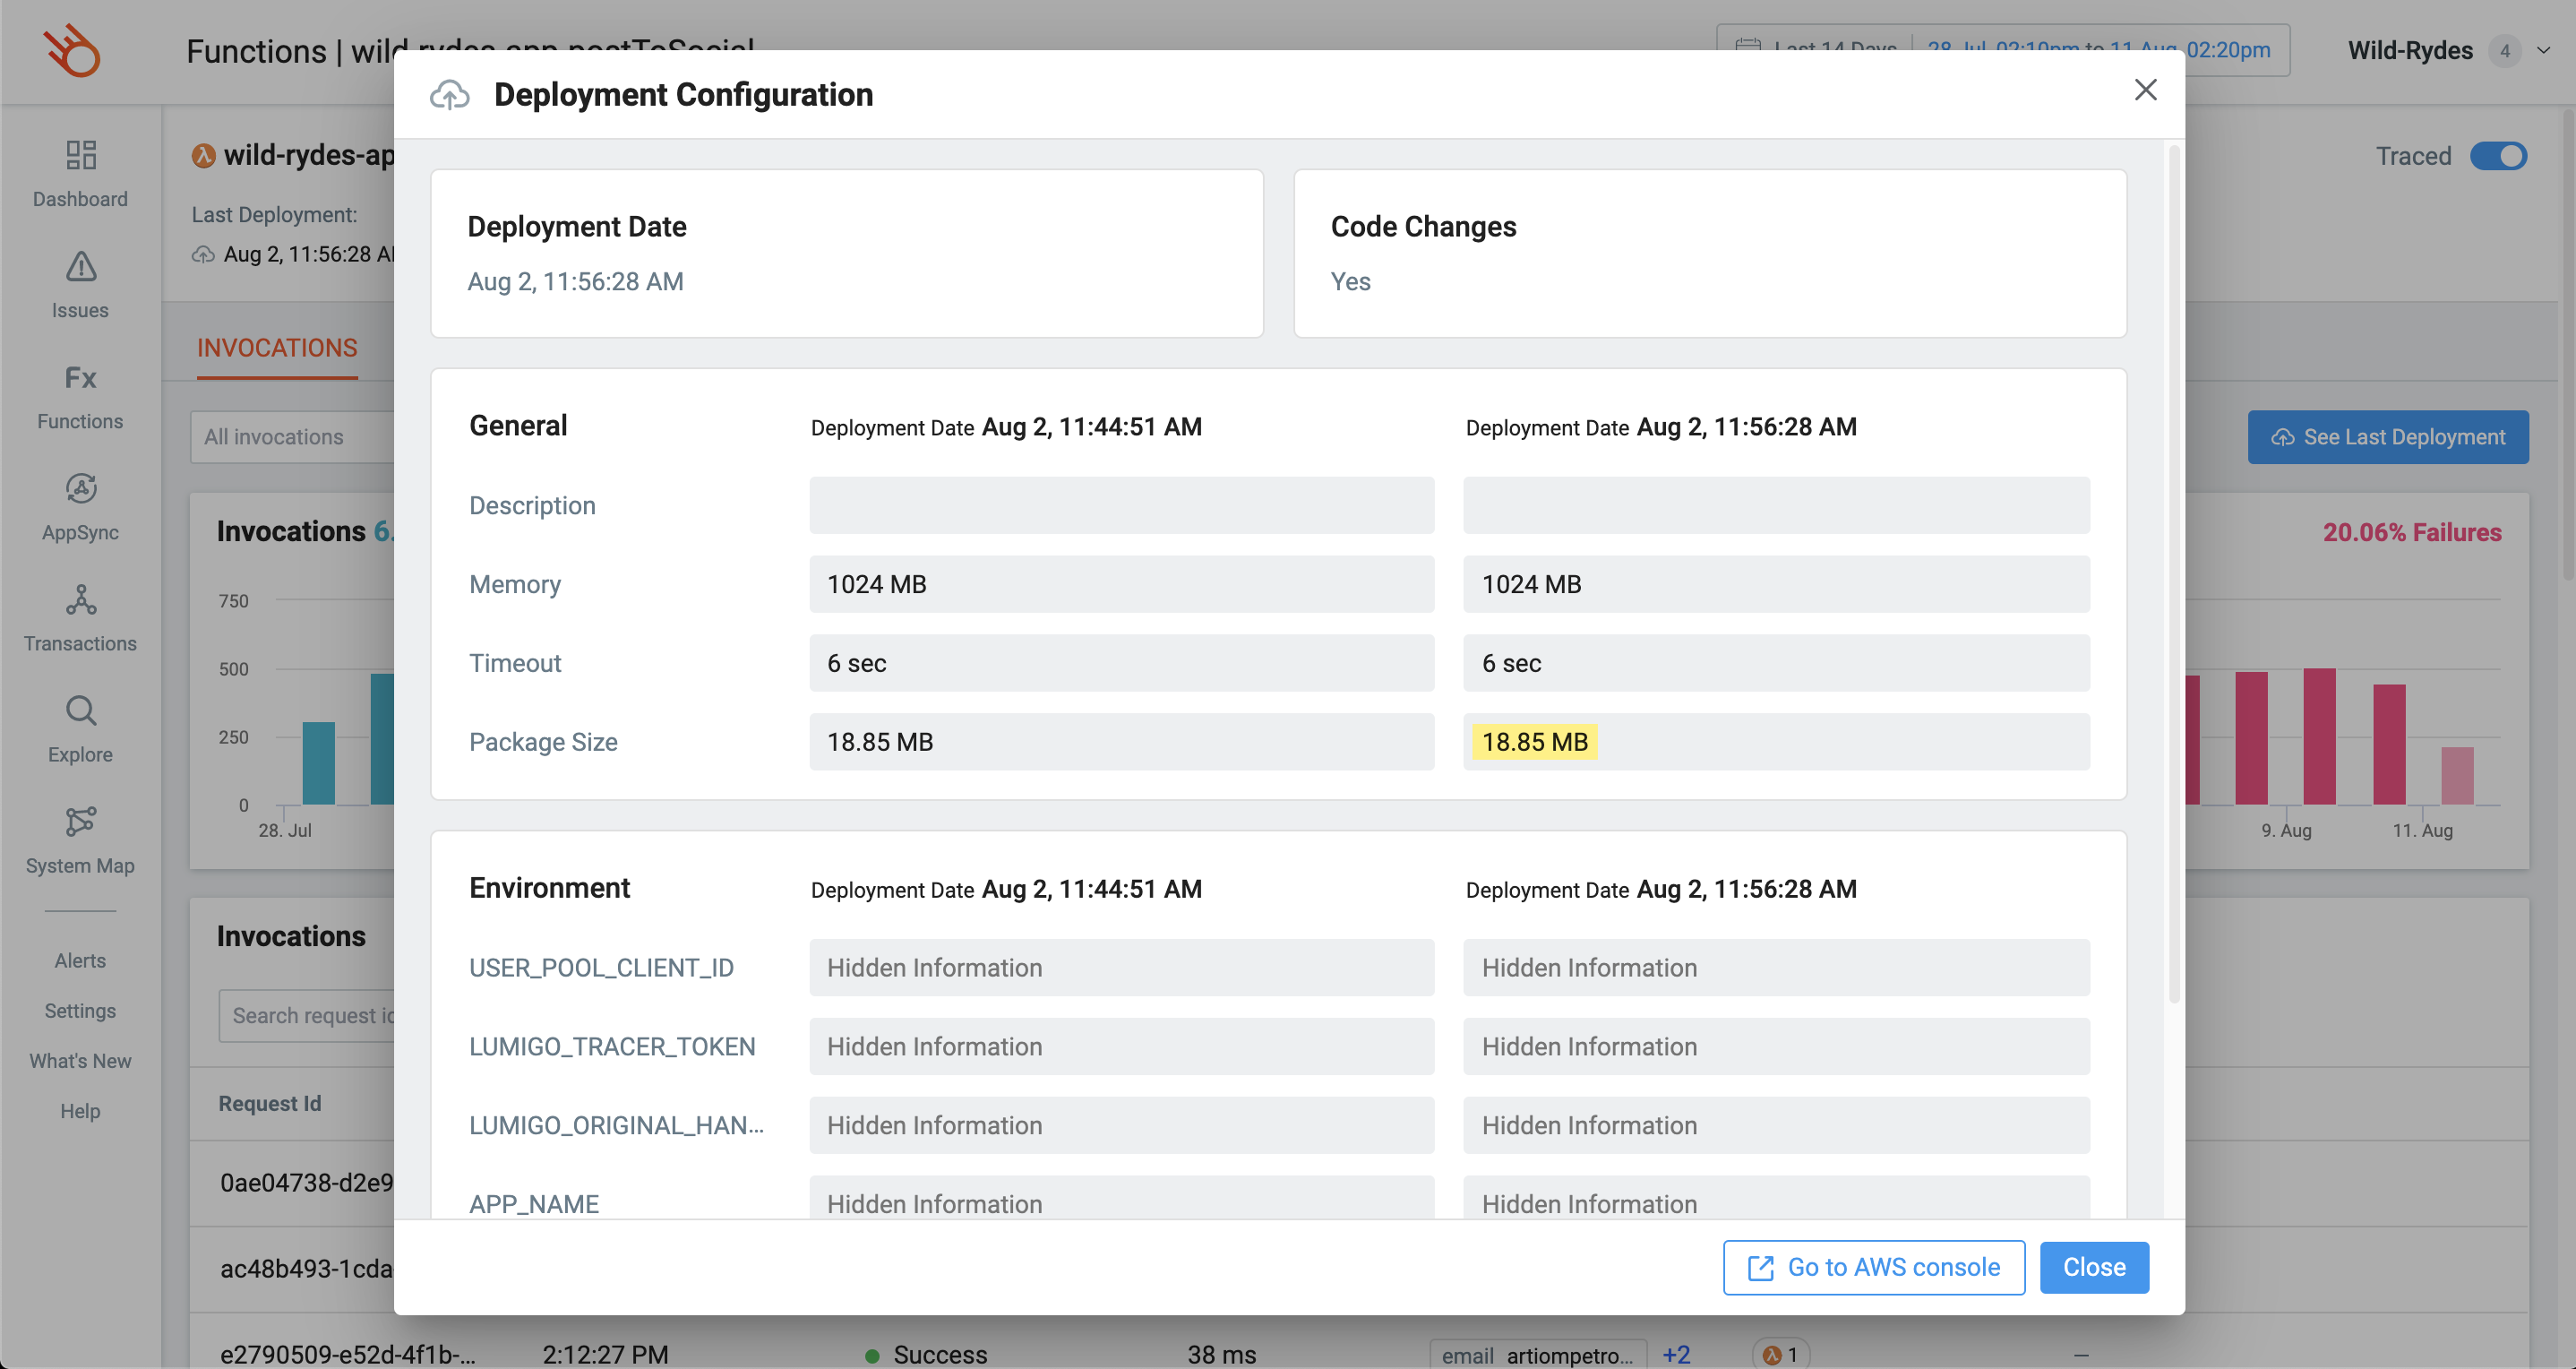Image resolution: width=2576 pixels, height=1369 pixels.
Task: Open the AppSync sidebar icon
Action: point(80,489)
